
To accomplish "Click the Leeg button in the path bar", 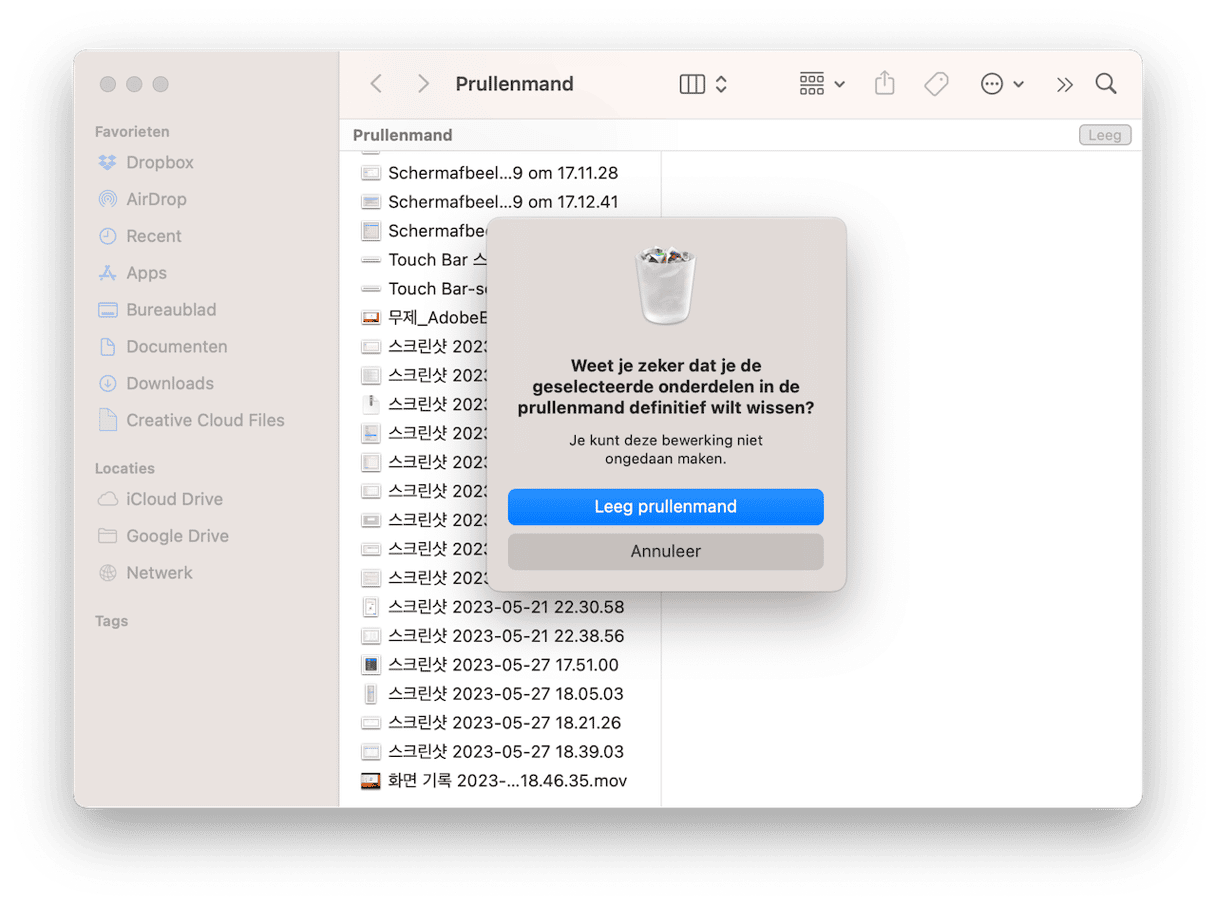I will (1105, 135).
